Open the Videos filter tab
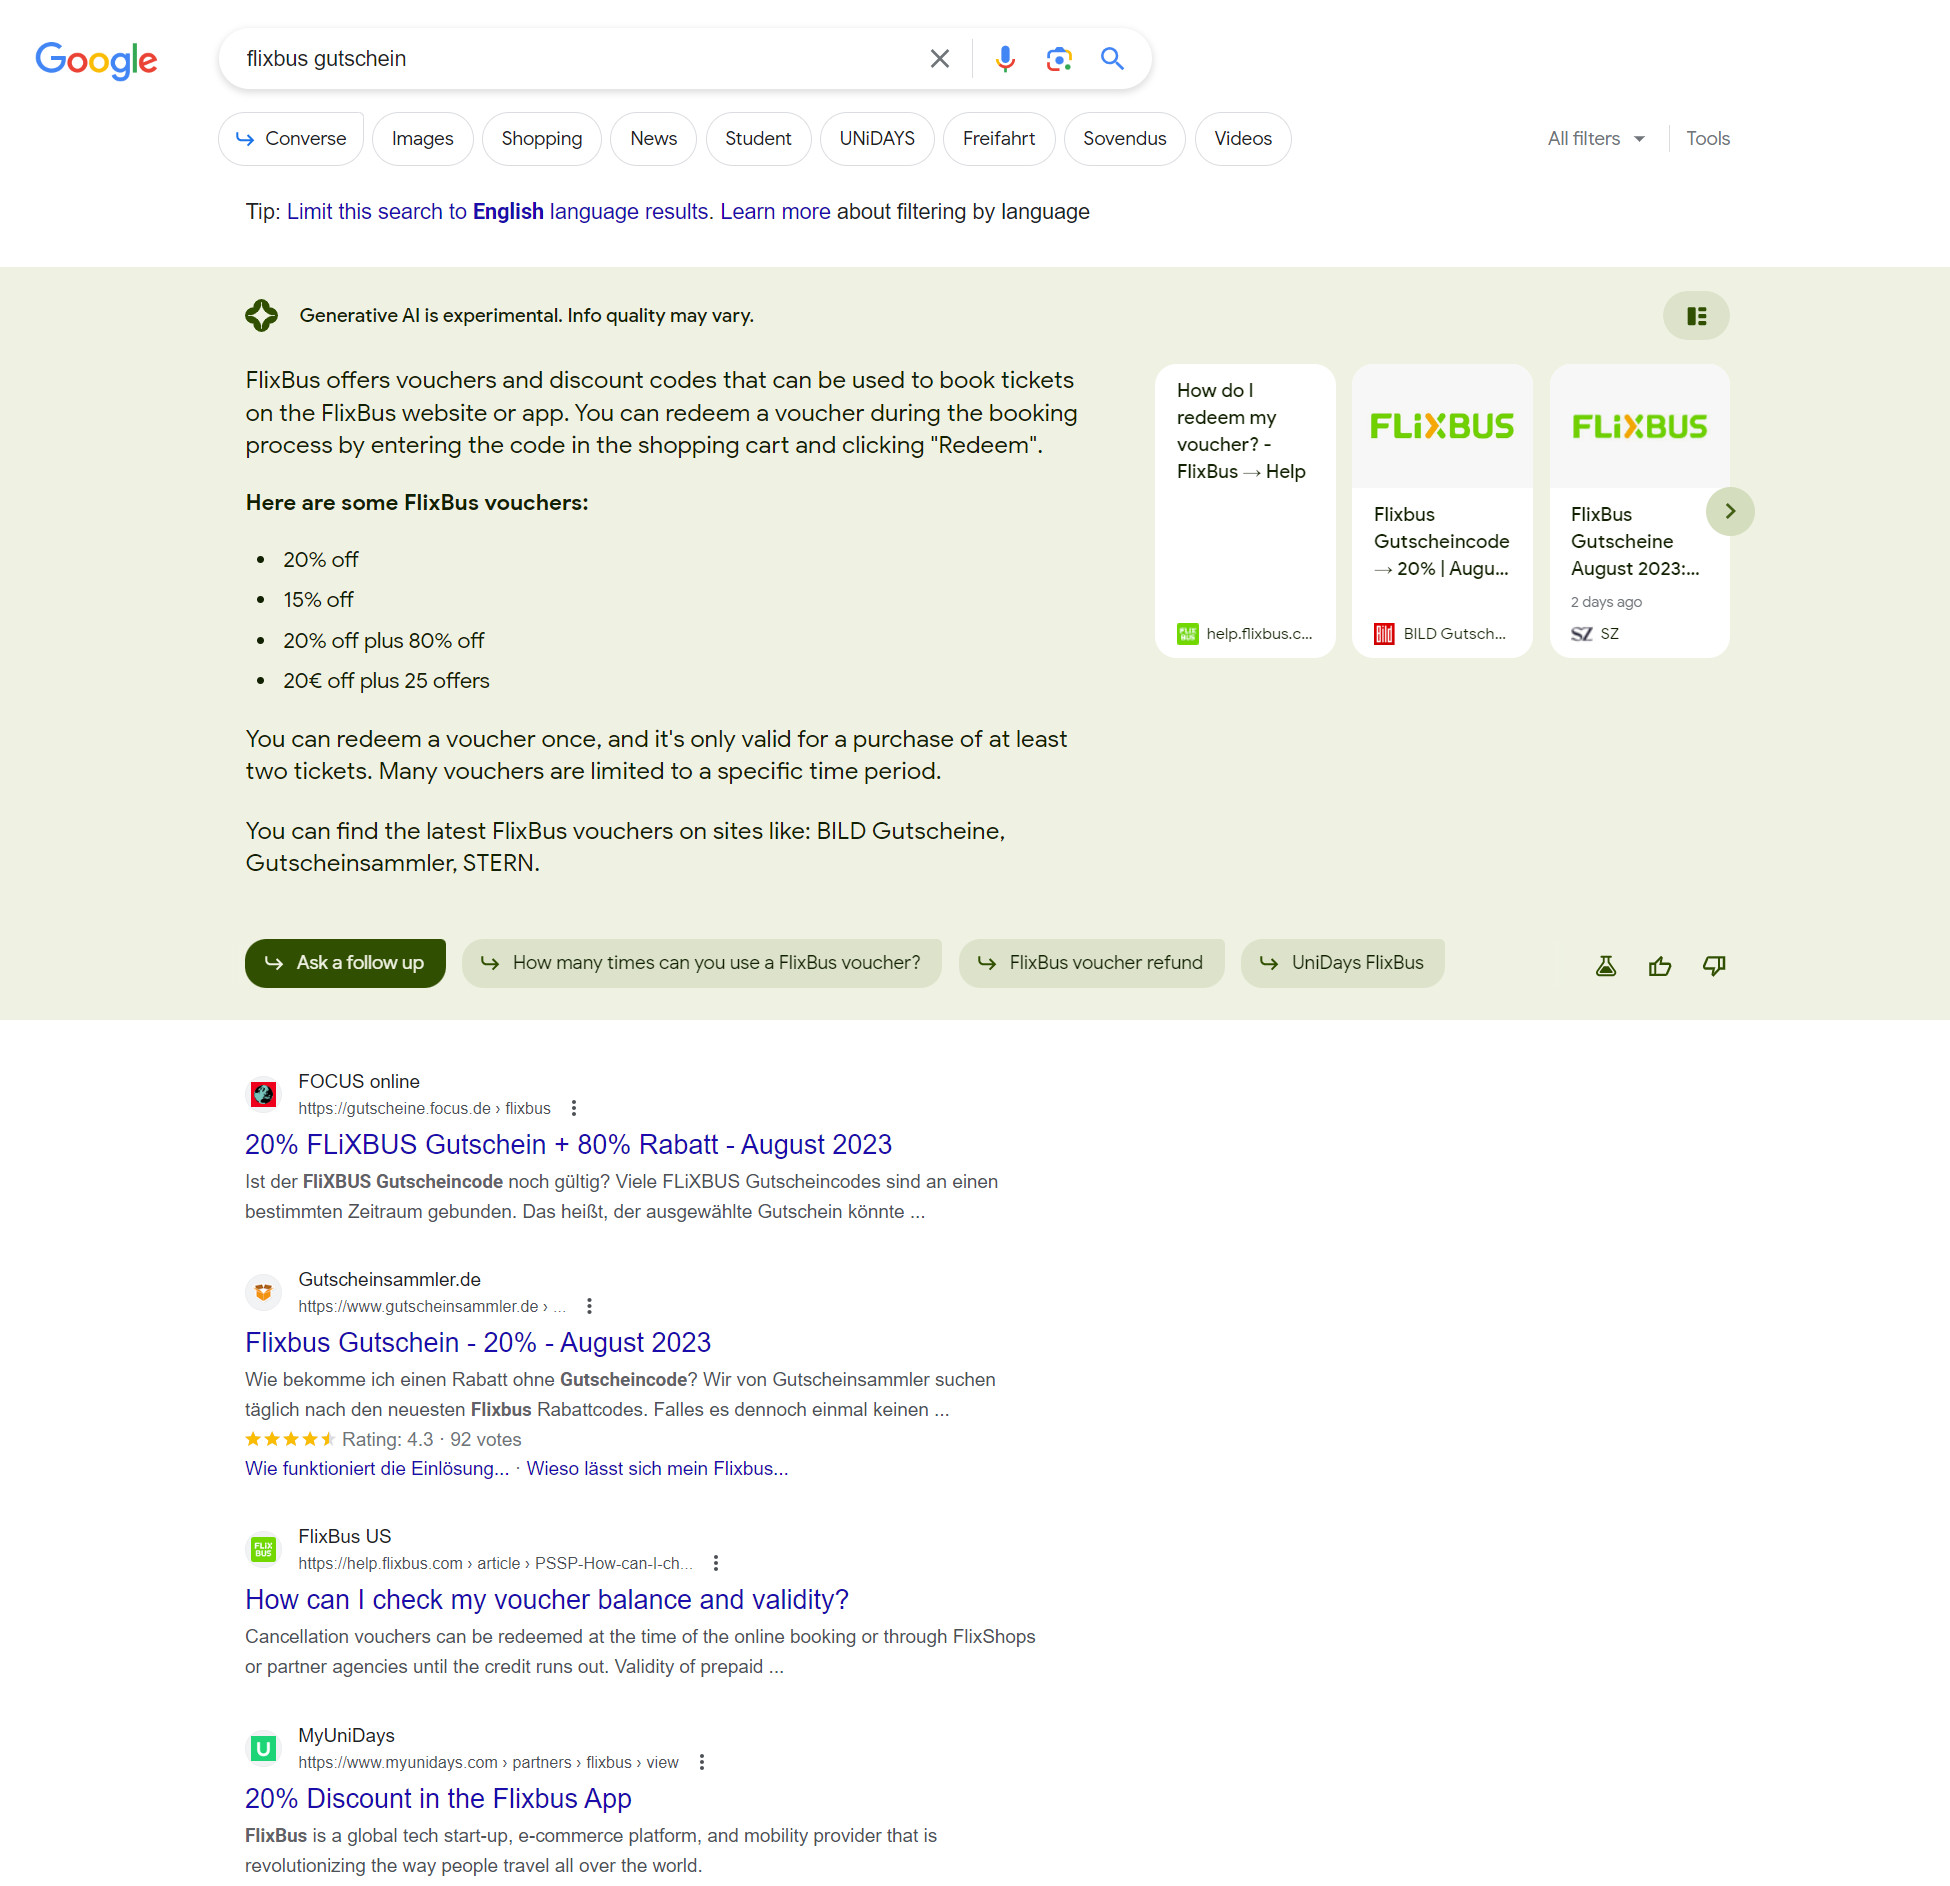The width and height of the screenshot is (1950, 1886). click(1242, 139)
